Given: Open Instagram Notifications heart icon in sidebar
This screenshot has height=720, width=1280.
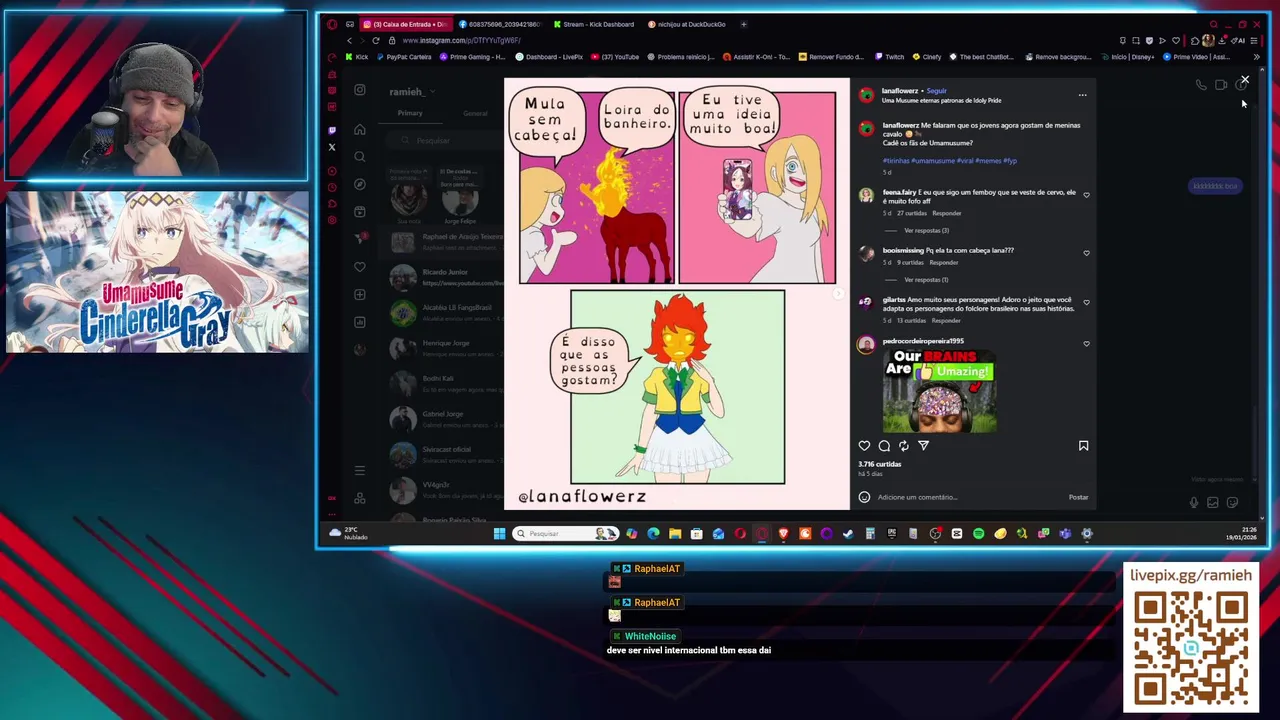Looking at the screenshot, I should coord(360,267).
